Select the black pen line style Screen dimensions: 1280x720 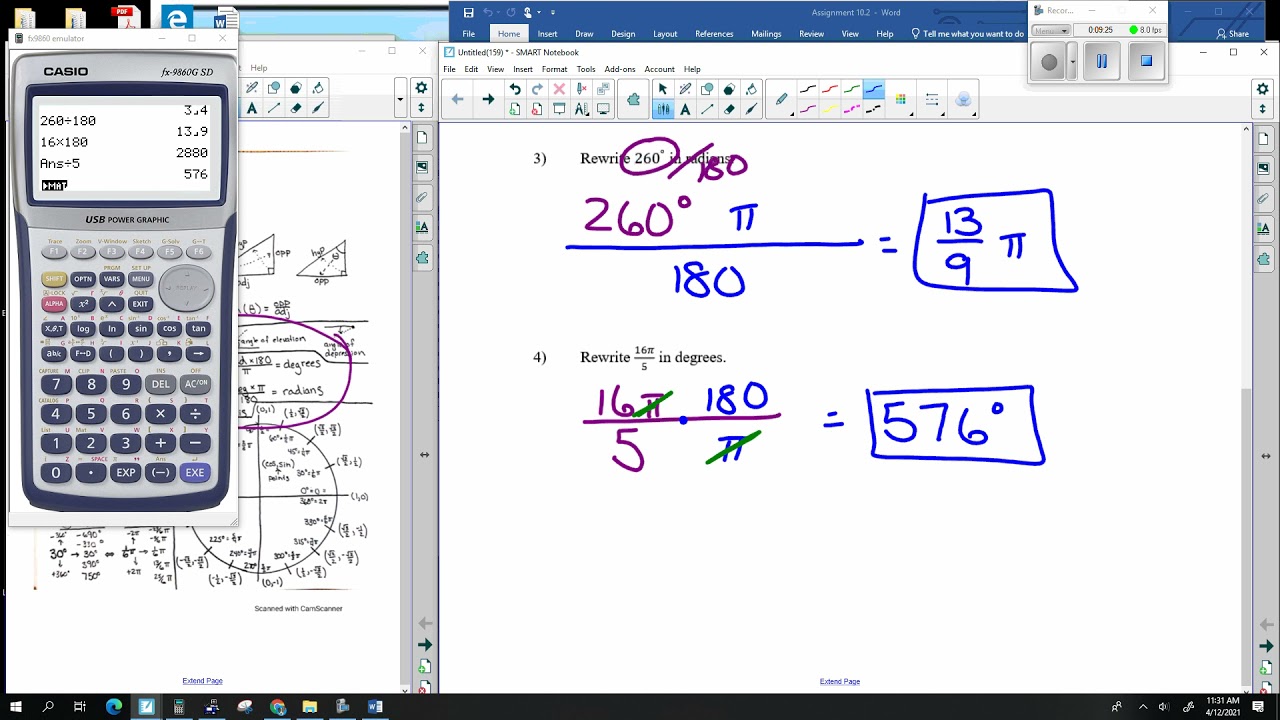(808, 90)
